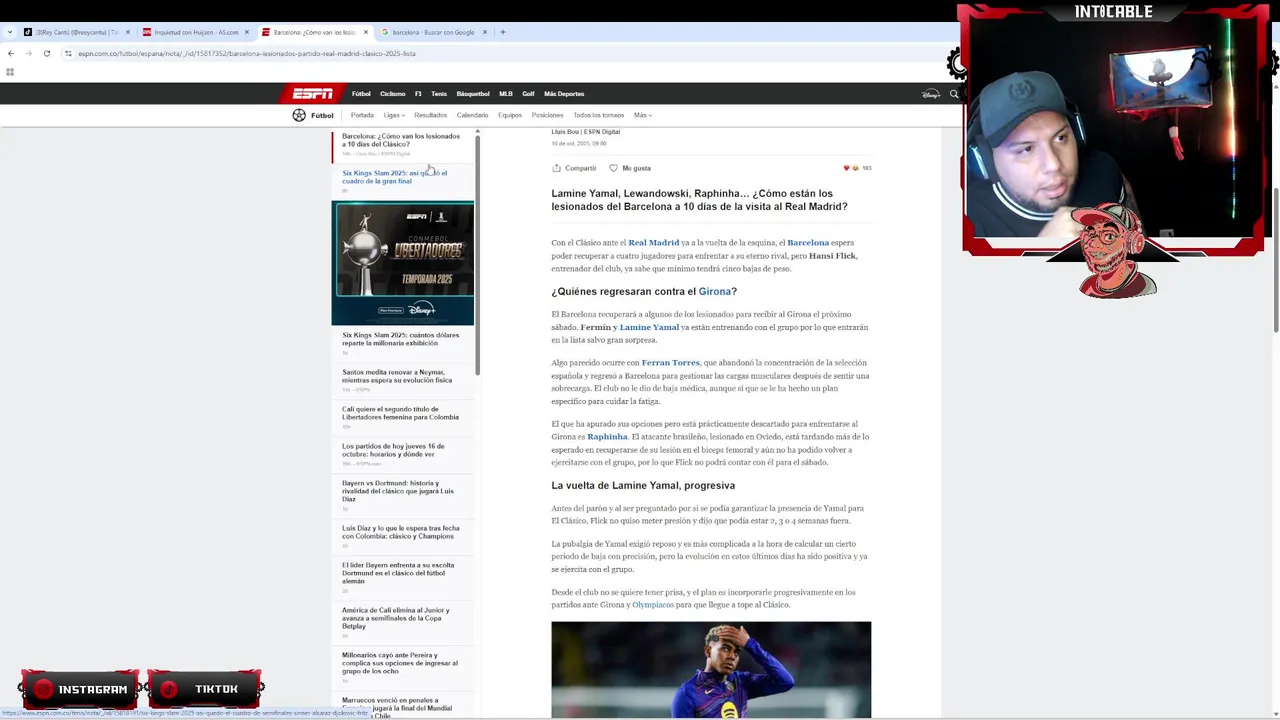1280x720 pixels.
Task: Click the address bar URL field
Action: [x=500, y=53]
